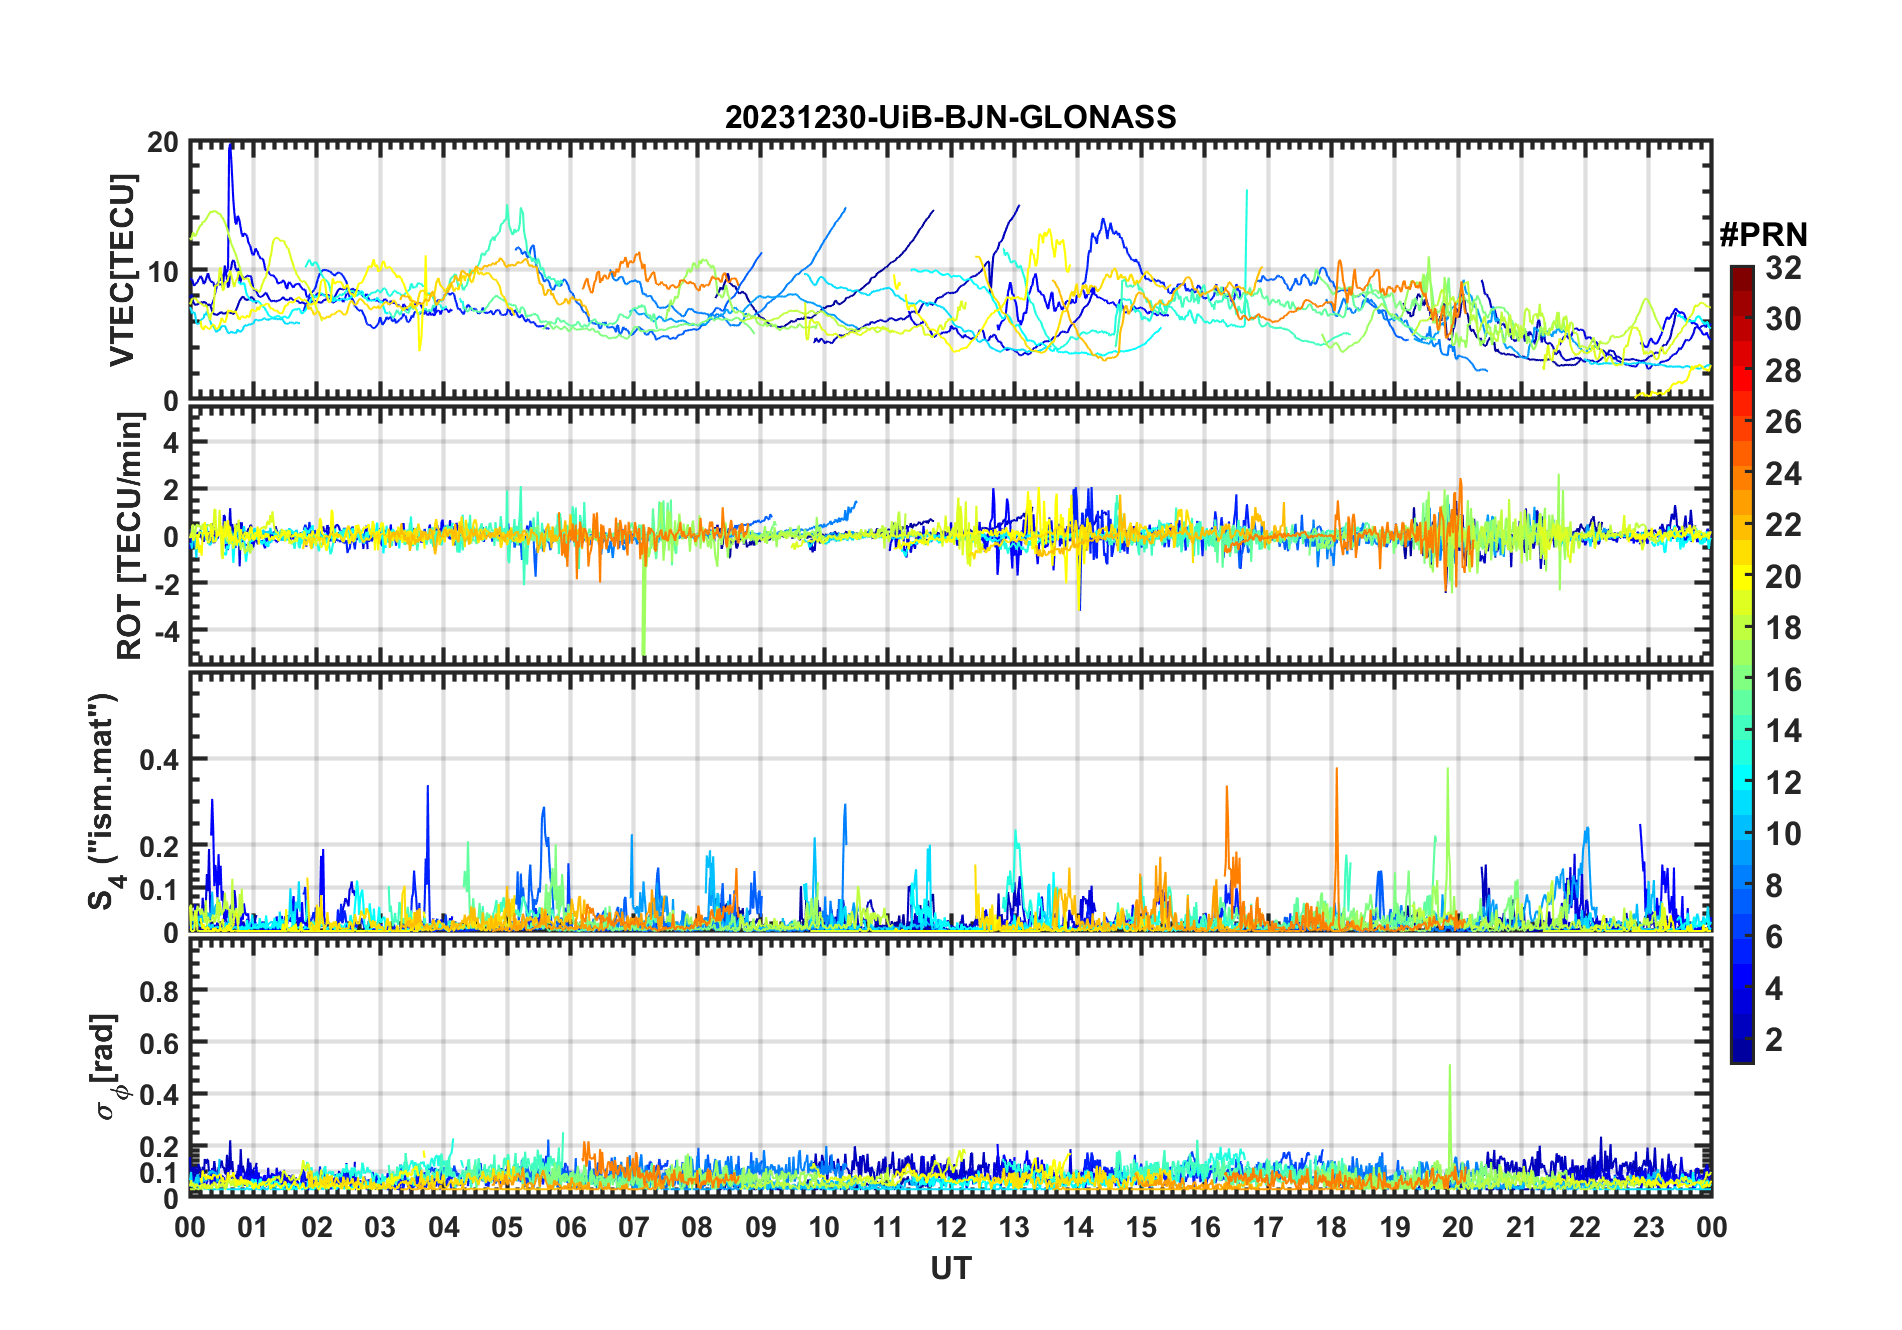Click ROT y-axis tick label -4
The image size is (1902, 1330).
pos(168,631)
